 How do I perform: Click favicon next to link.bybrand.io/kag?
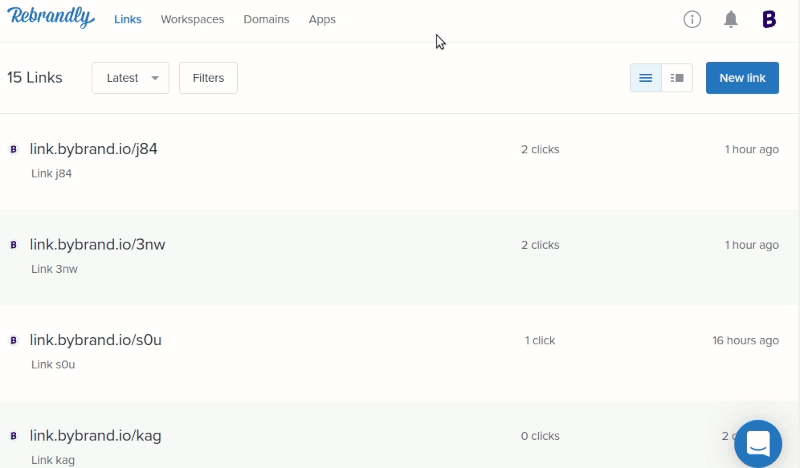click(x=14, y=436)
